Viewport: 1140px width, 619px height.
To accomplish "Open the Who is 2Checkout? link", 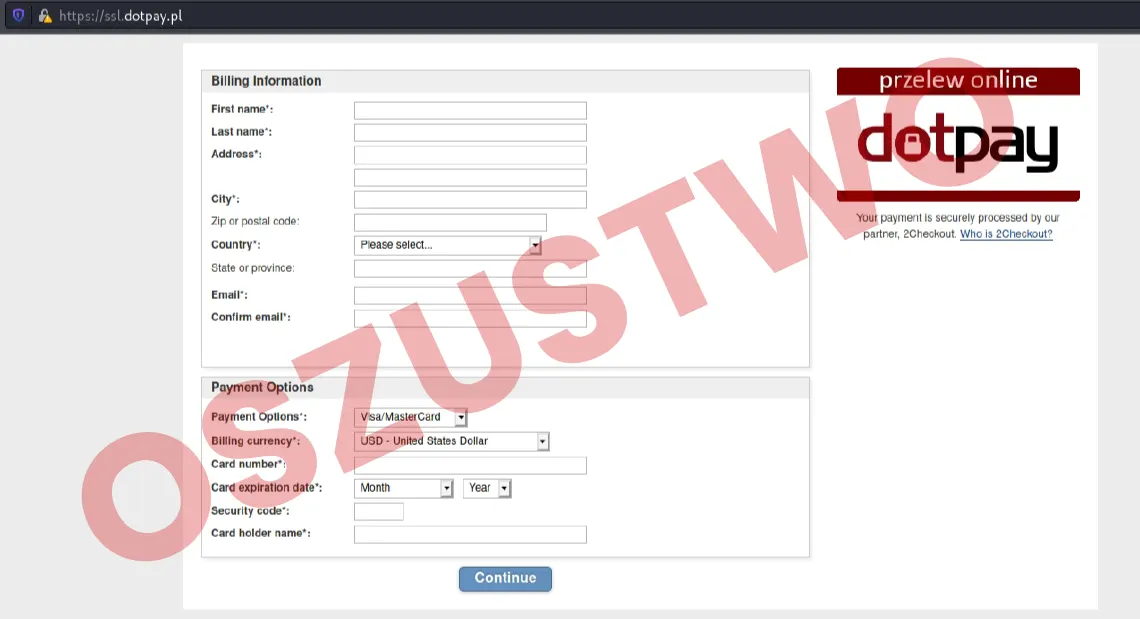I will tap(1006, 234).
